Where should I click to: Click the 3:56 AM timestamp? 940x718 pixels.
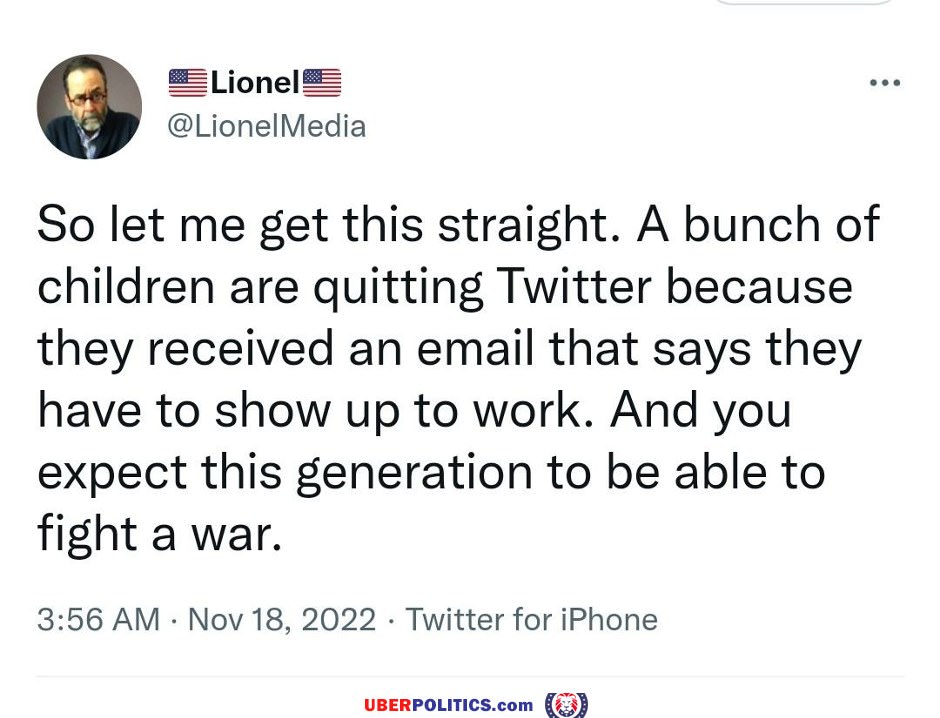98,619
